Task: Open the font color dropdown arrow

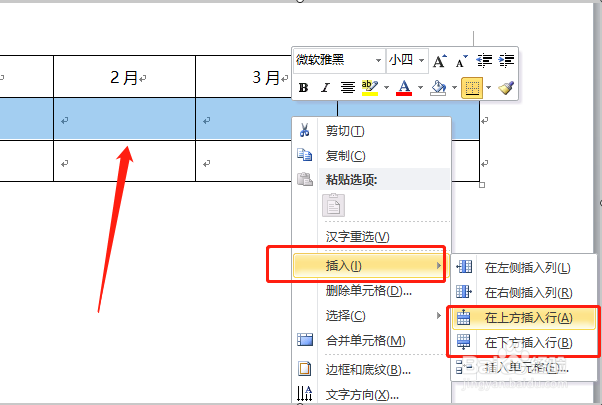Action: (420, 88)
